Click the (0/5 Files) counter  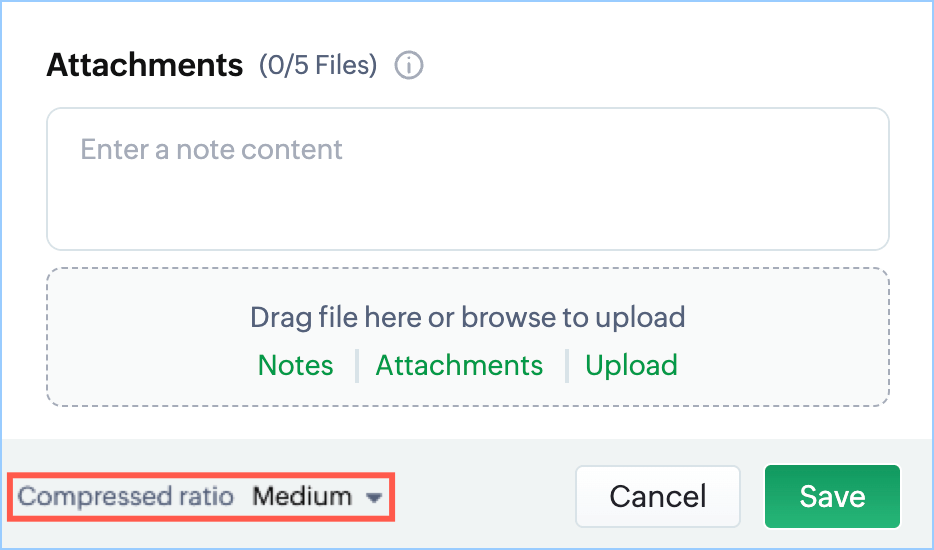coord(318,66)
